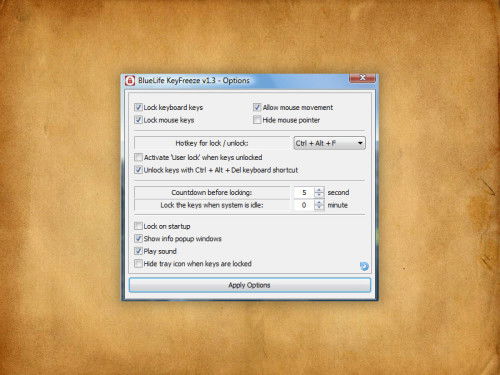Click the idle minutes value field
Viewport: 500px width, 375px height.
tap(304, 205)
